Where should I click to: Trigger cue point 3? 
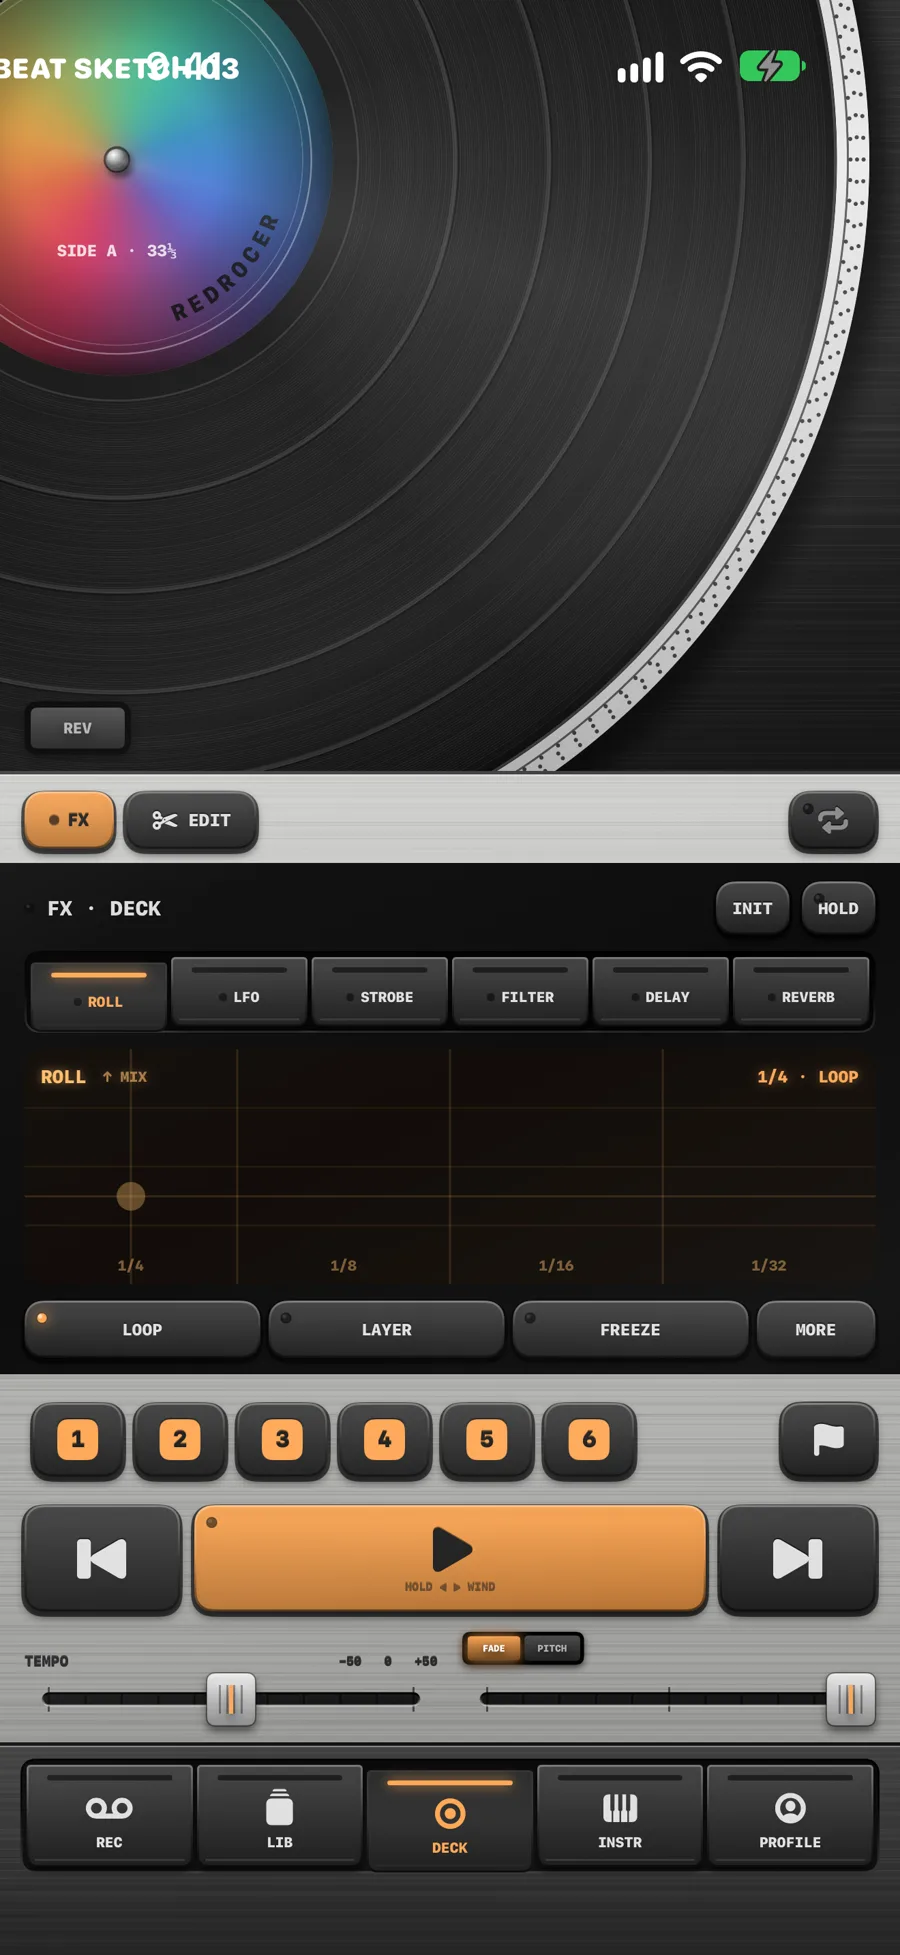pyautogui.click(x=282, y=1440)
